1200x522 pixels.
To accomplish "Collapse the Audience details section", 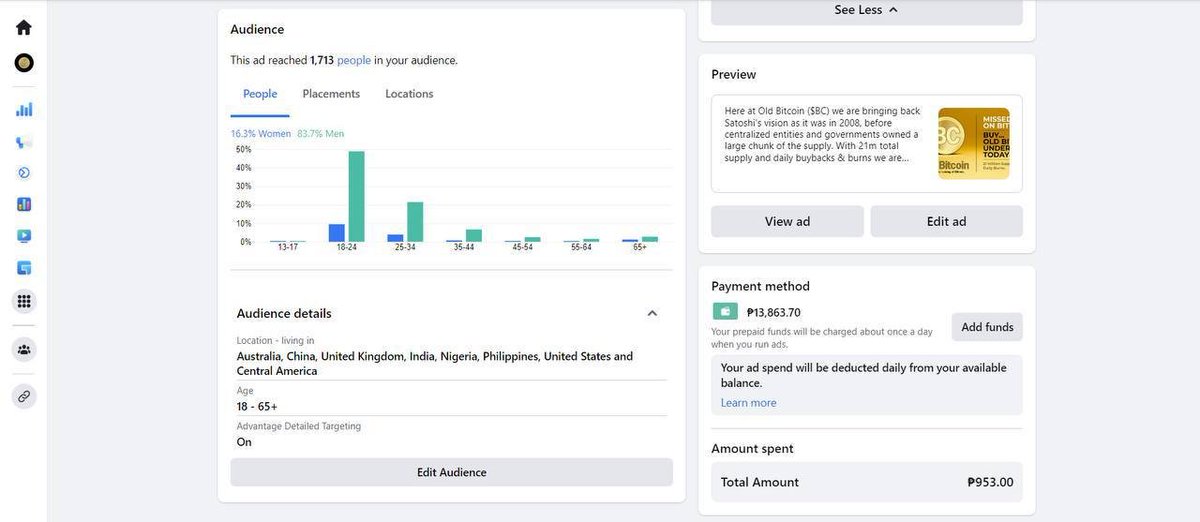I will tap(652, 313).
